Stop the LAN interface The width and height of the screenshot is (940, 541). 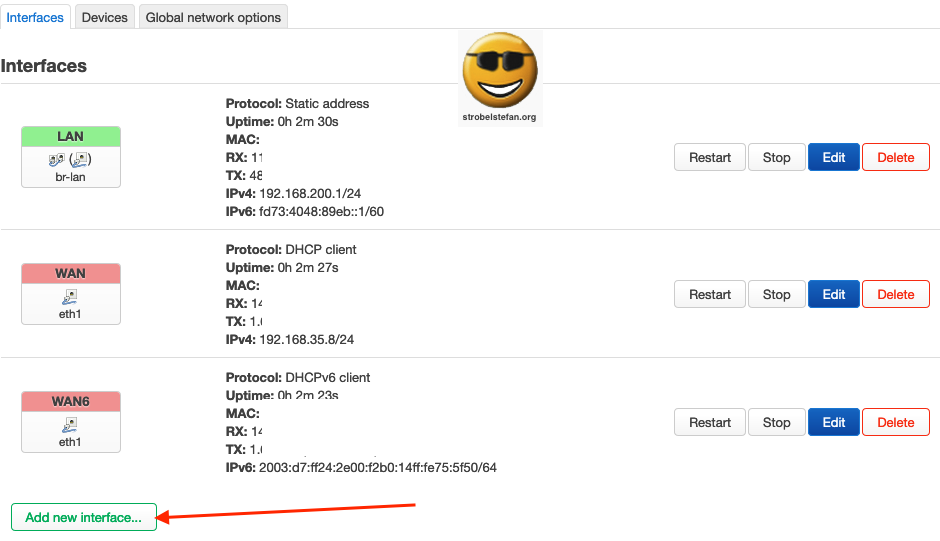coord(776,157)
